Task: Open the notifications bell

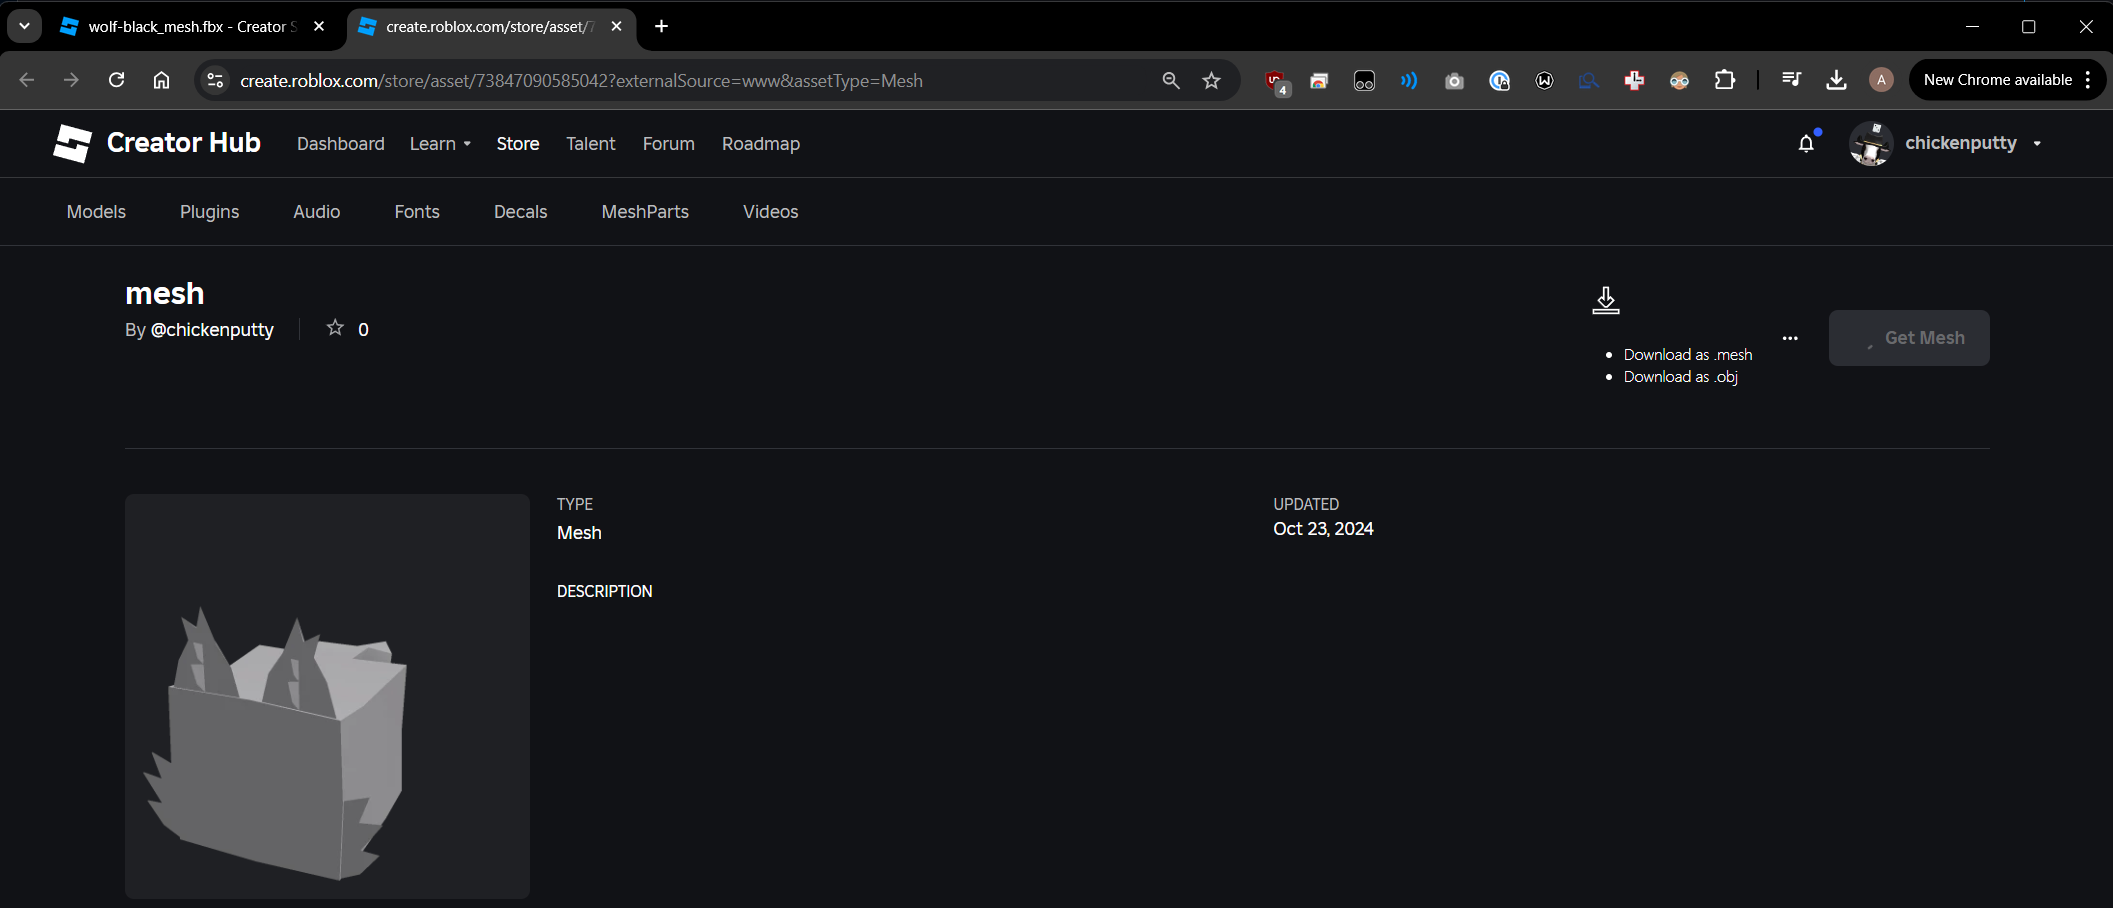Action: (x=1806, y=143)
